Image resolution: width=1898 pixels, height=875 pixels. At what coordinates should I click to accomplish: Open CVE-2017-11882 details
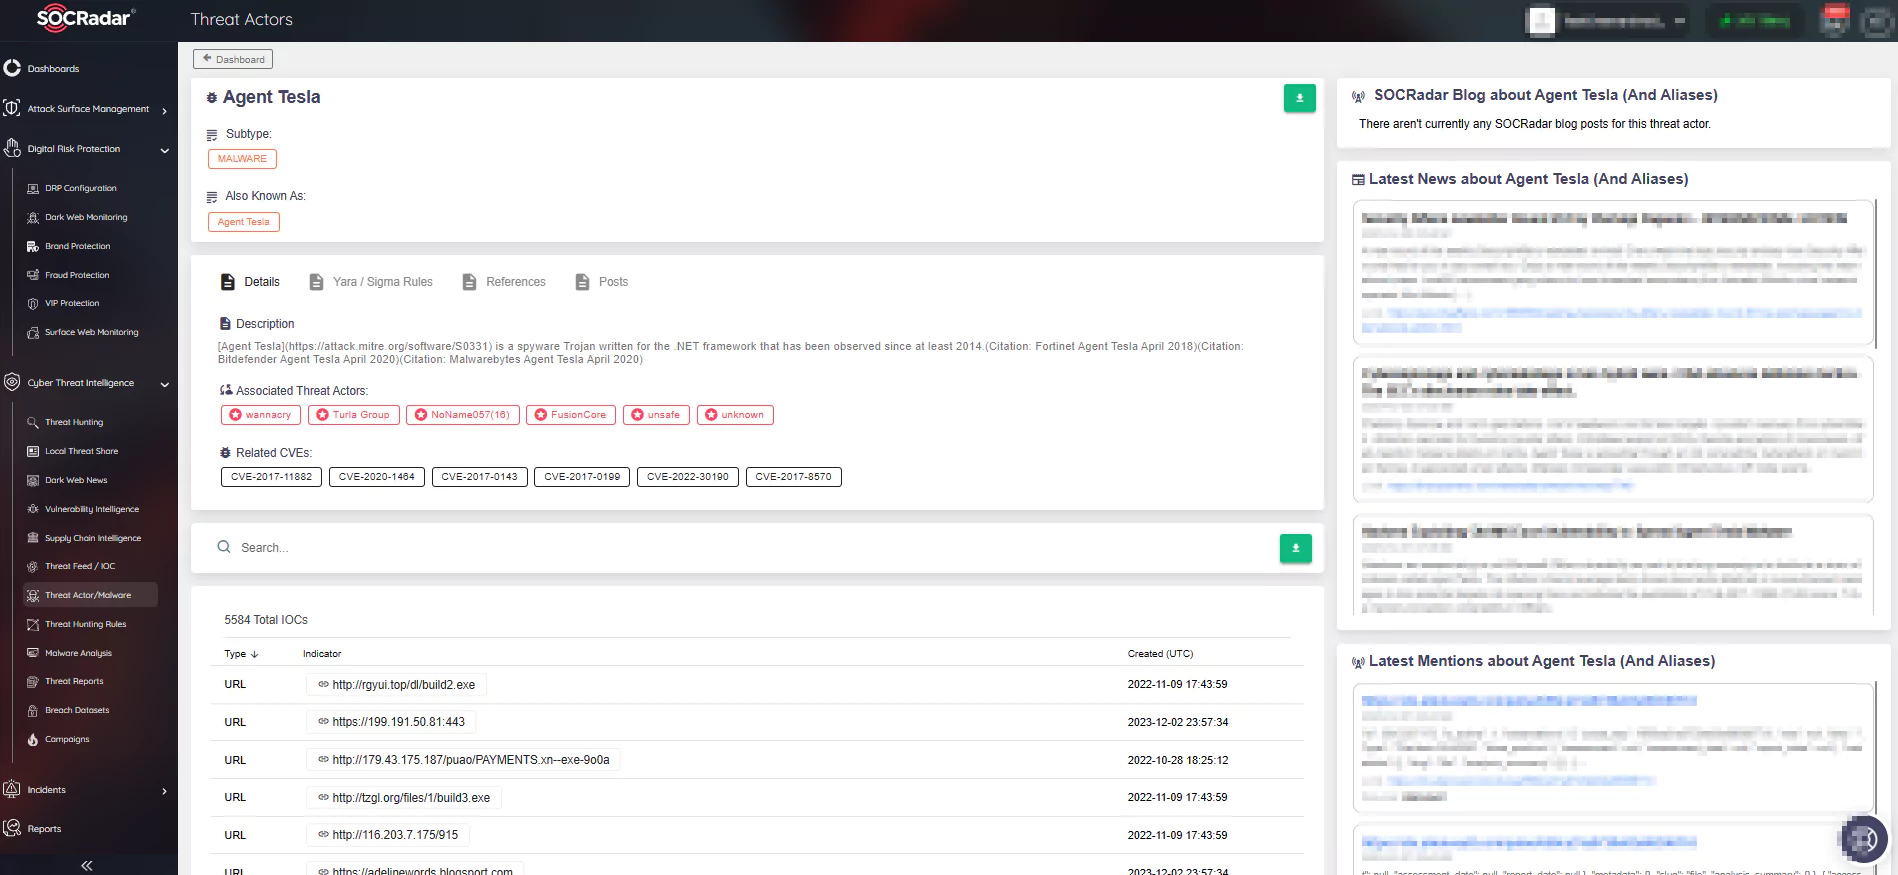[271, 477]
